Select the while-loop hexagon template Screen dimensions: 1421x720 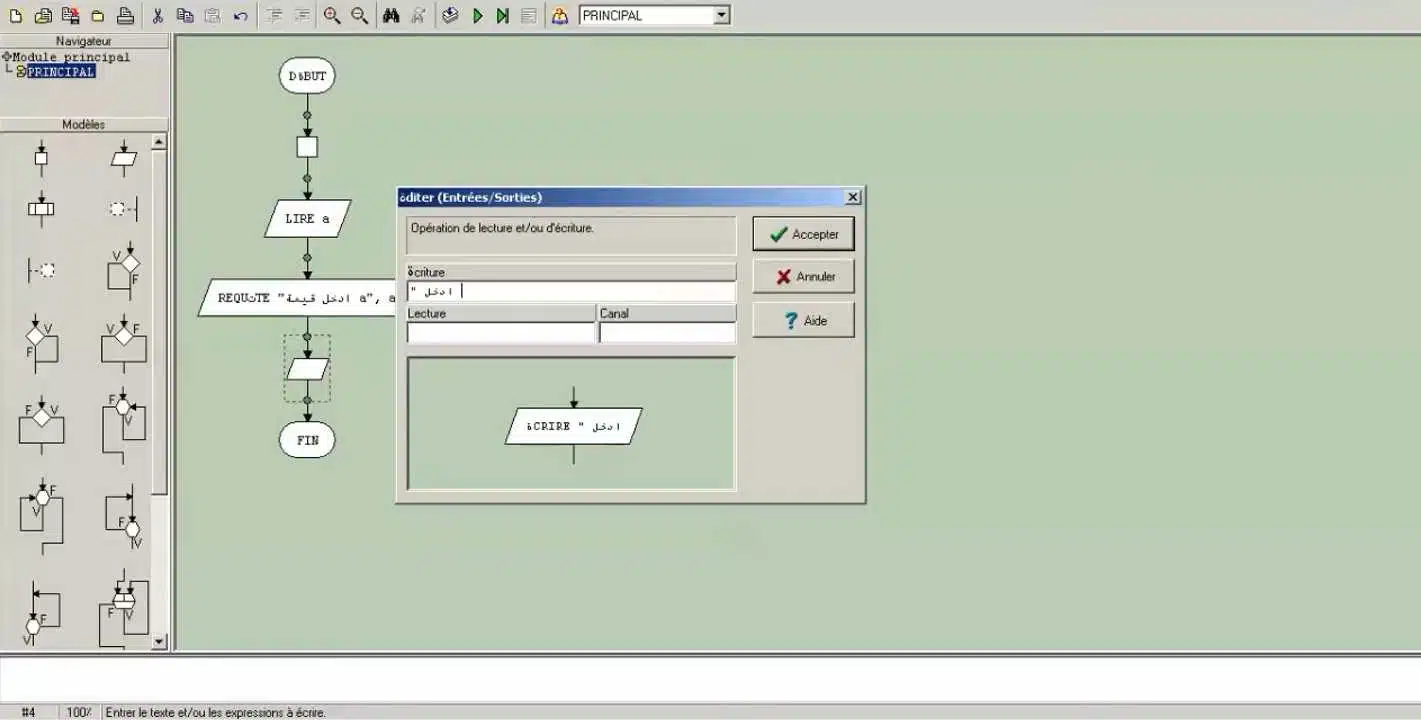123,427
